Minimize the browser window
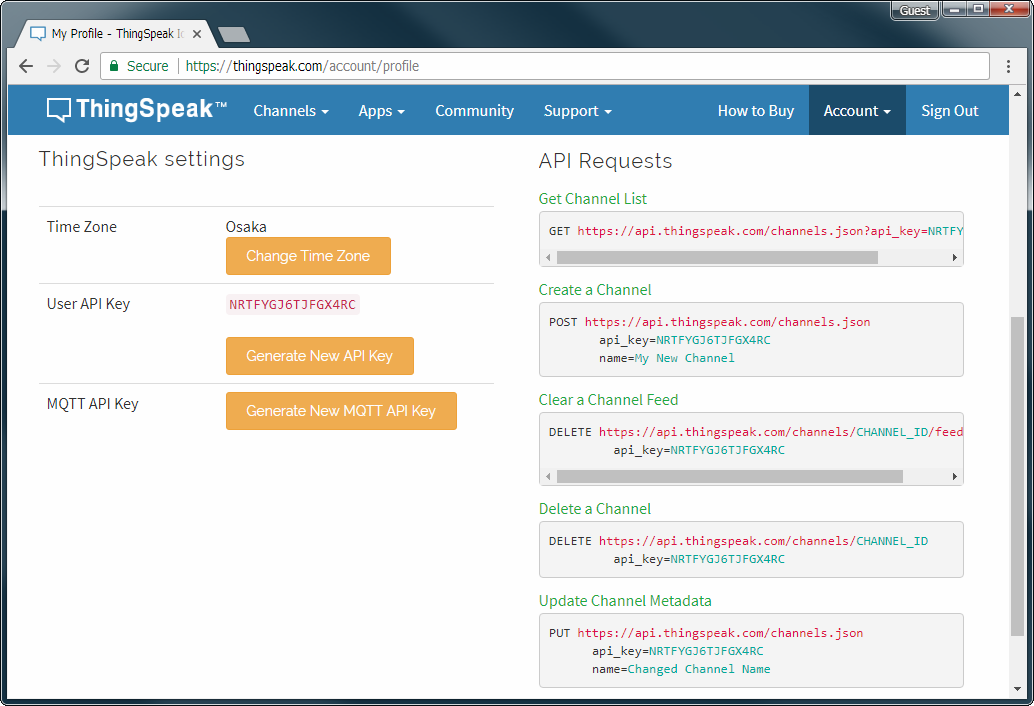 coord(954,9)
